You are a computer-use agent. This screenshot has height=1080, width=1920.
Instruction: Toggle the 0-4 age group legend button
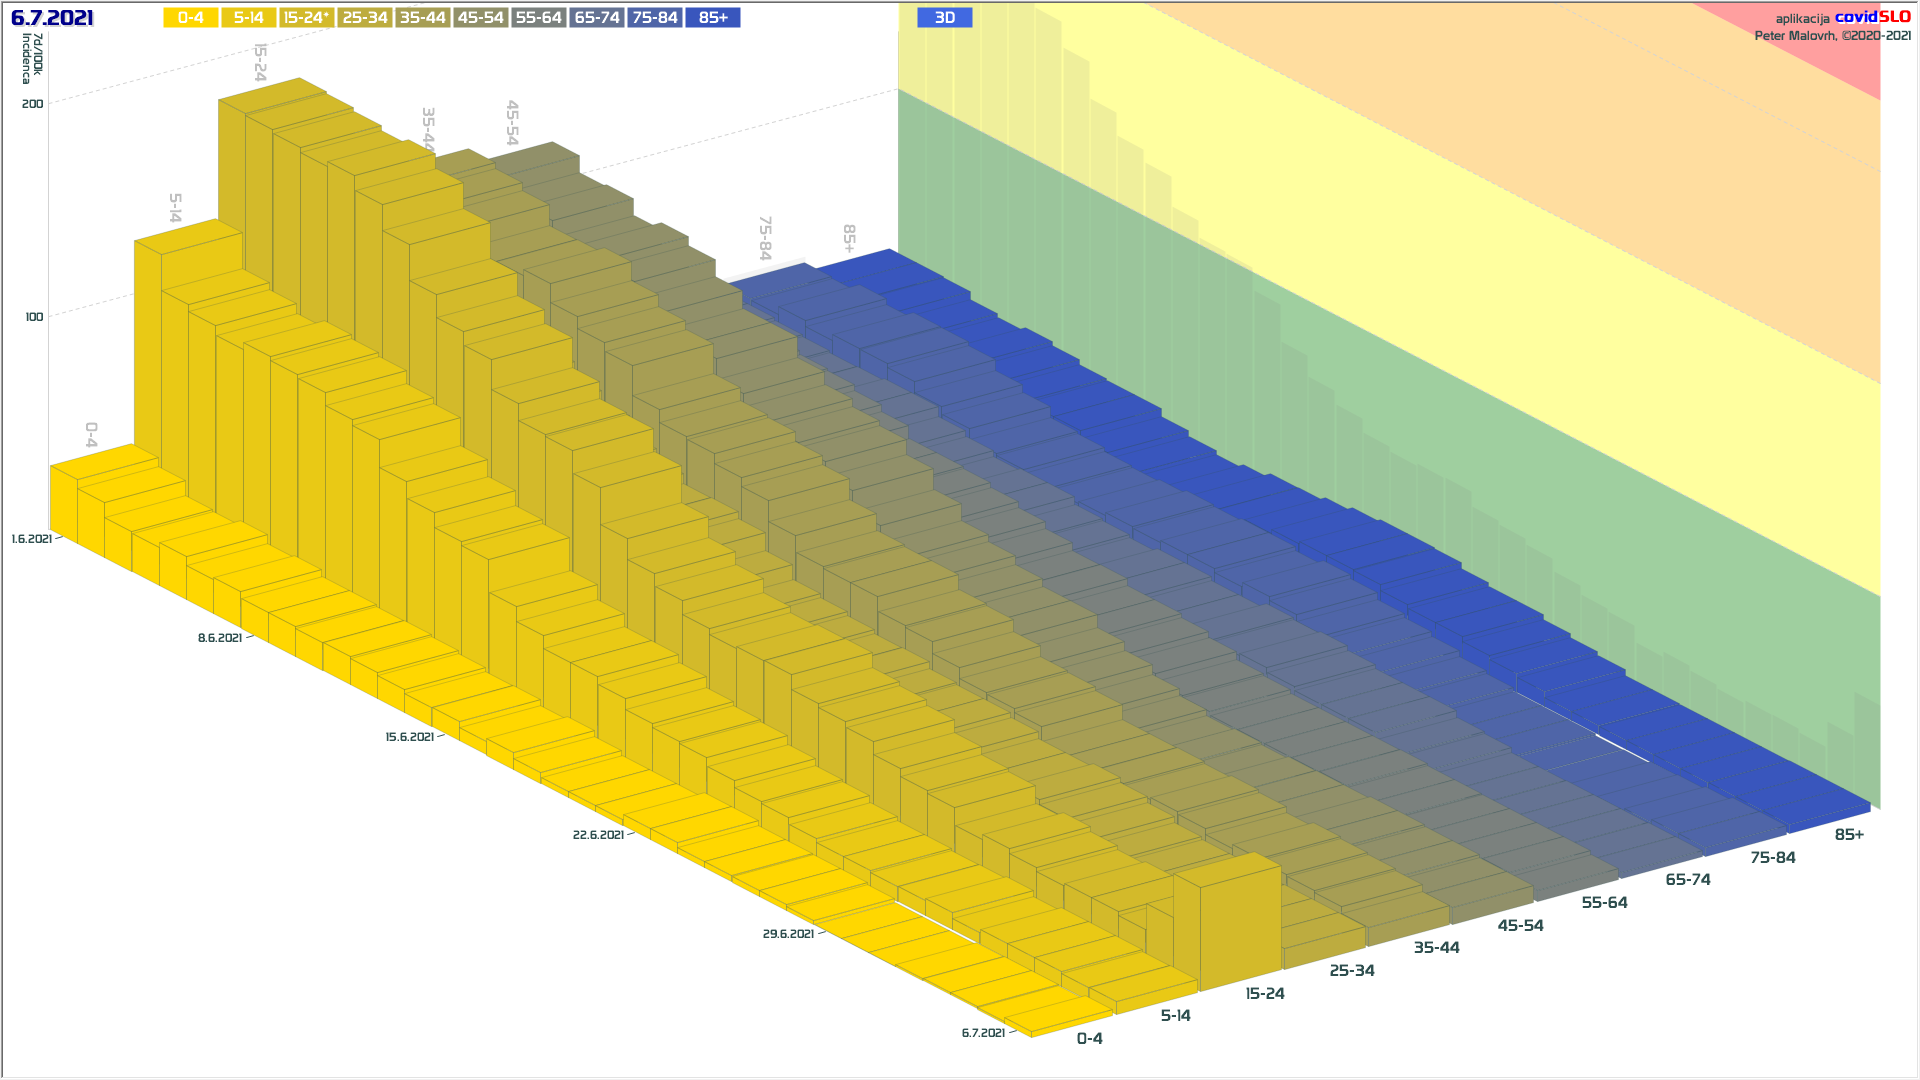pyautogui.click(x=190, y=18)
